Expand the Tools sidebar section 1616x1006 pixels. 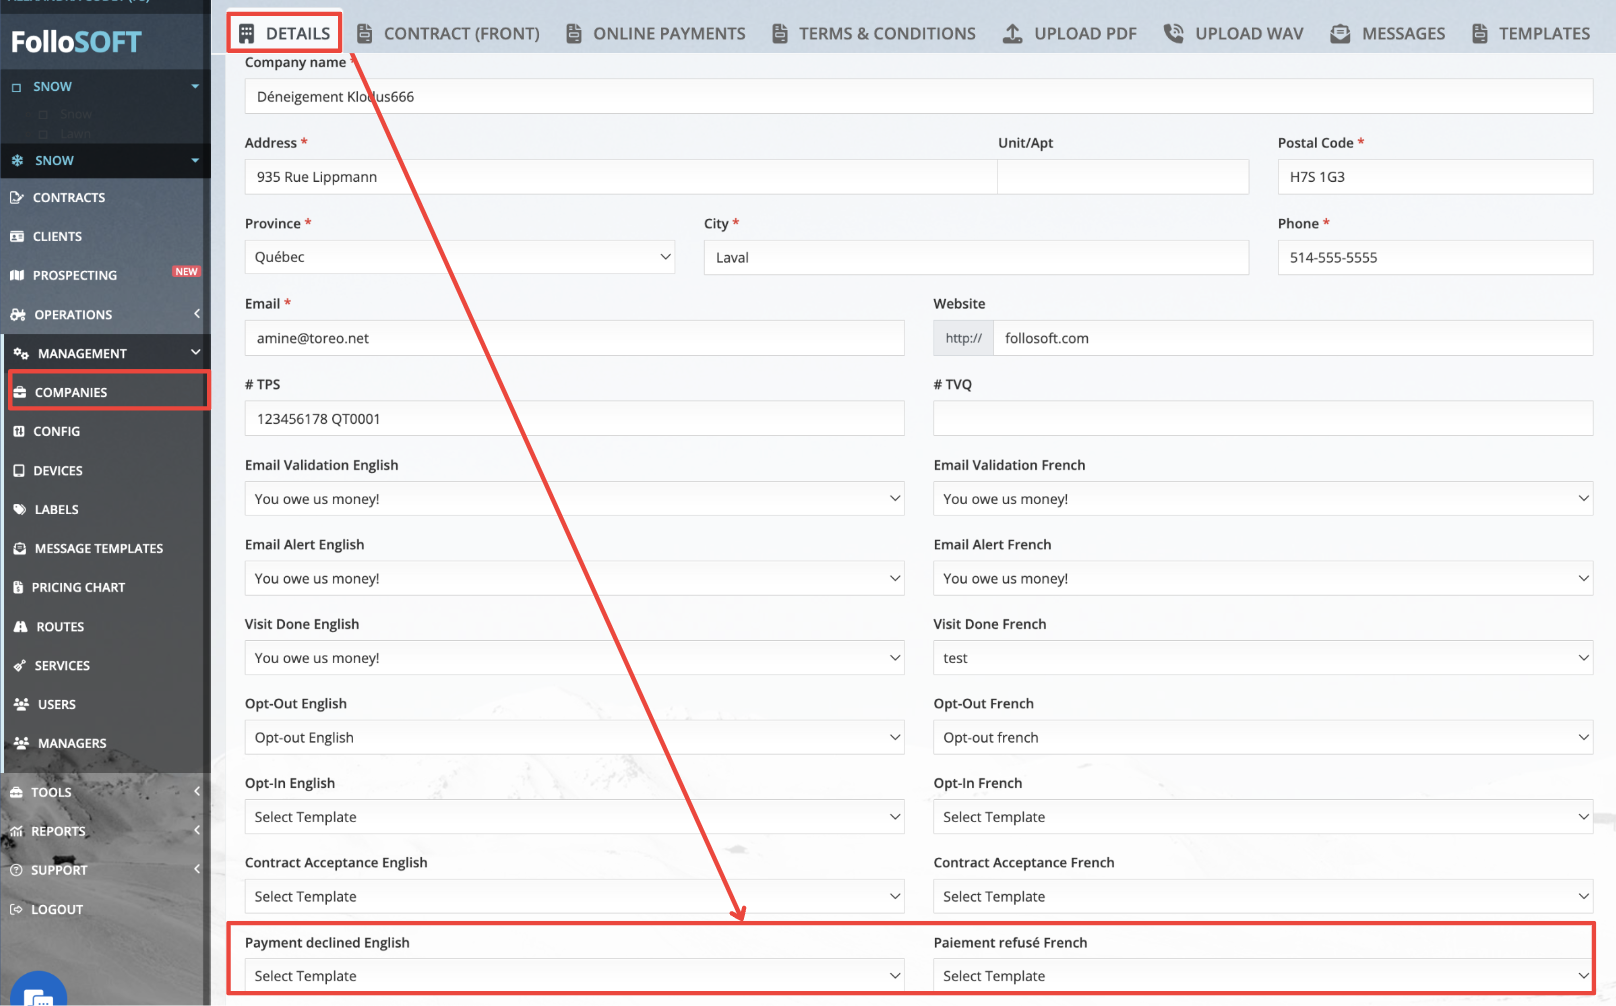104,792
